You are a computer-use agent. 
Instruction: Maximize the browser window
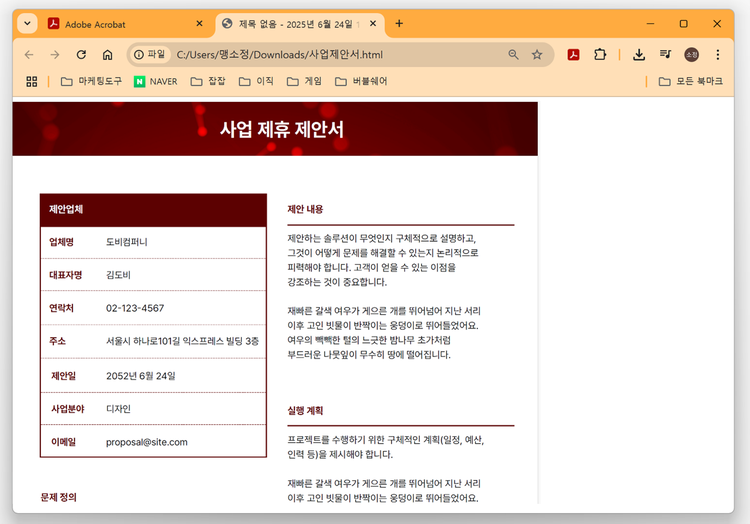[x=684, y=23]
